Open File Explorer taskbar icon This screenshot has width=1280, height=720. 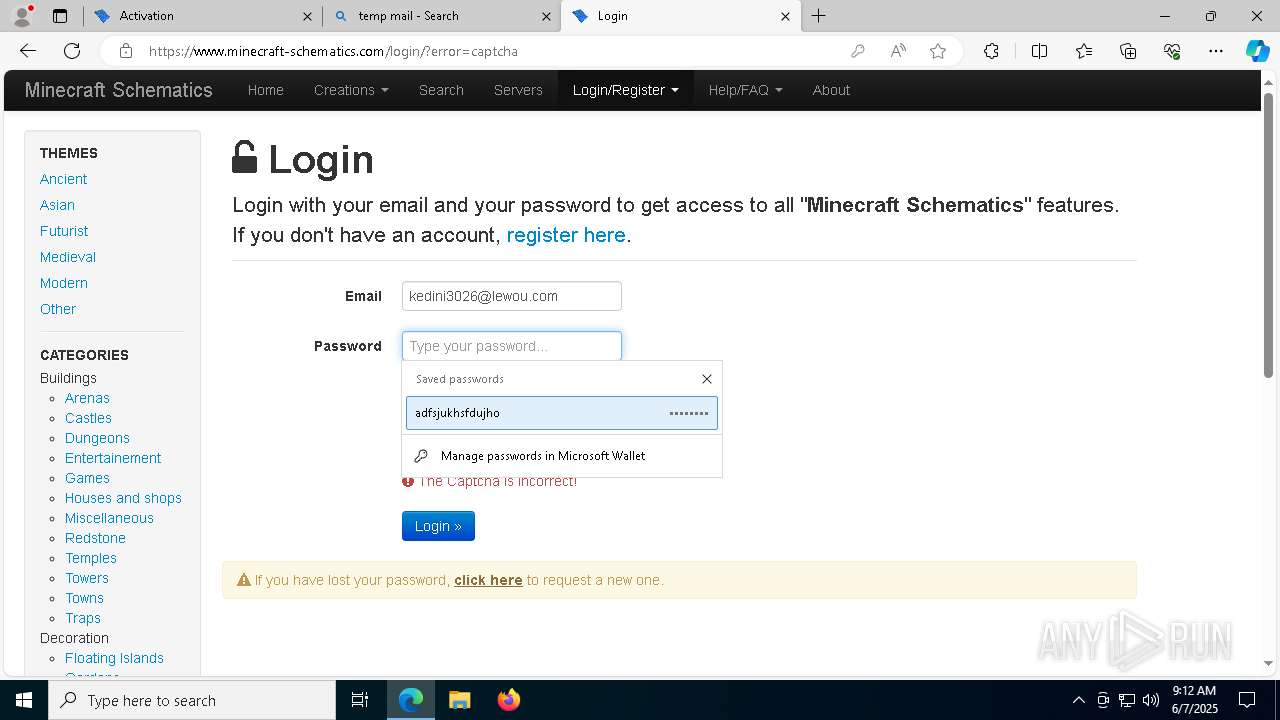point(459,700)
